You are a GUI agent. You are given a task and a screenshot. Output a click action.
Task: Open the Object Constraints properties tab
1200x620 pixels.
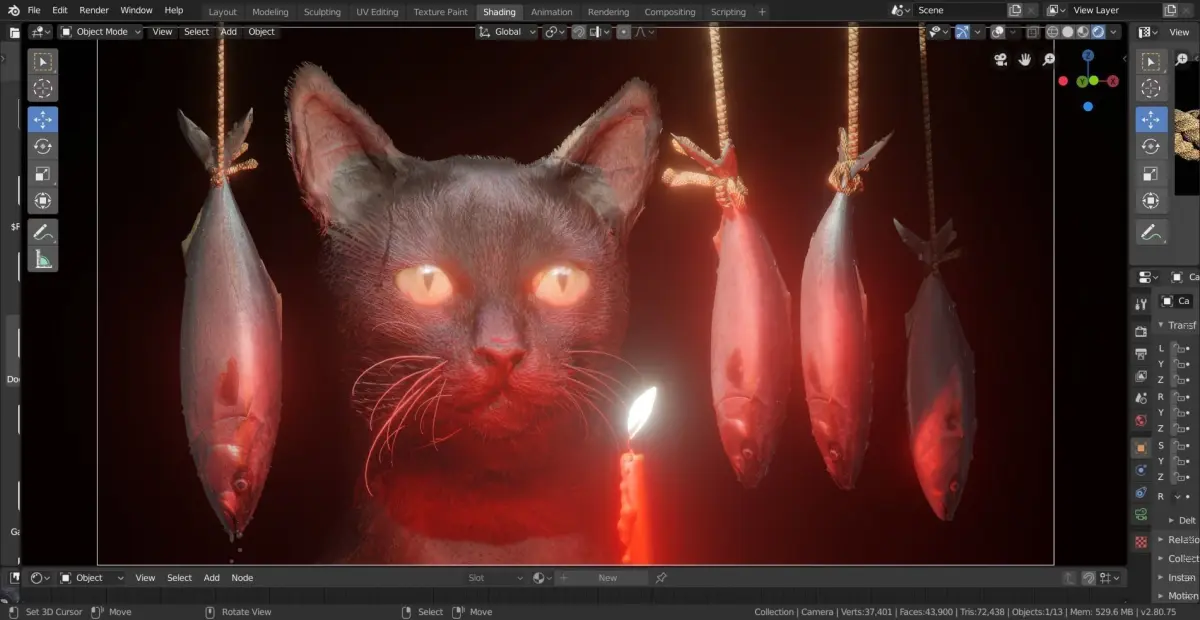click(1141, 493)
